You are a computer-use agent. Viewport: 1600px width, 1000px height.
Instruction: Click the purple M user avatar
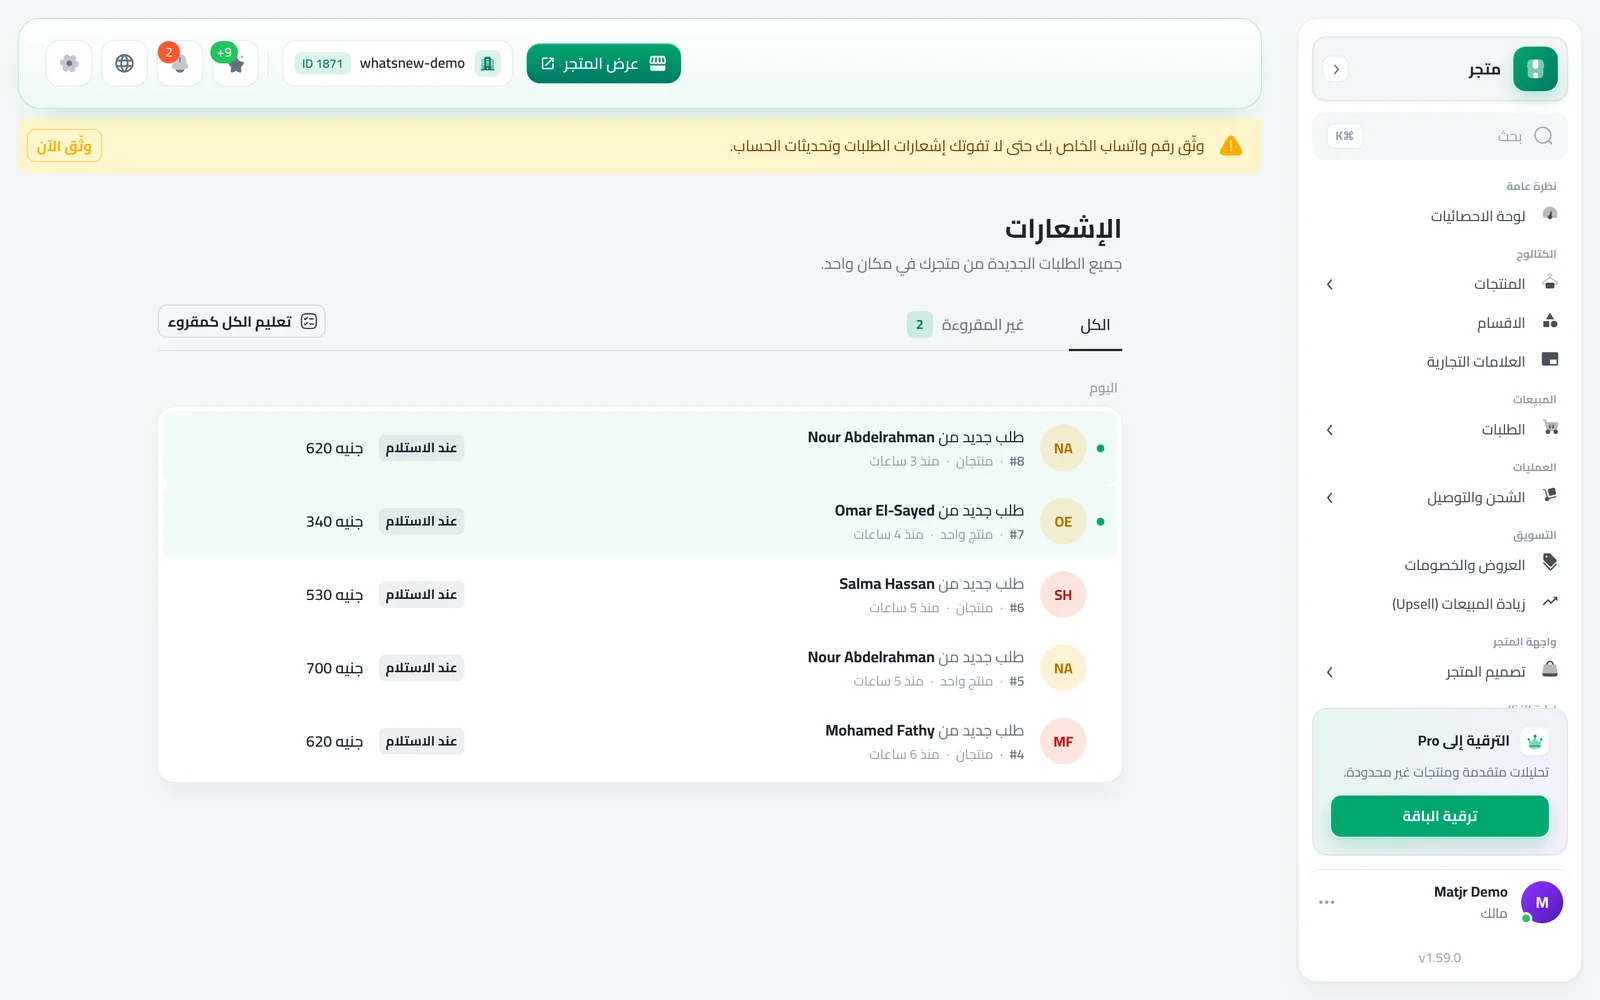pyautogui.click(x=1542, y=902)
